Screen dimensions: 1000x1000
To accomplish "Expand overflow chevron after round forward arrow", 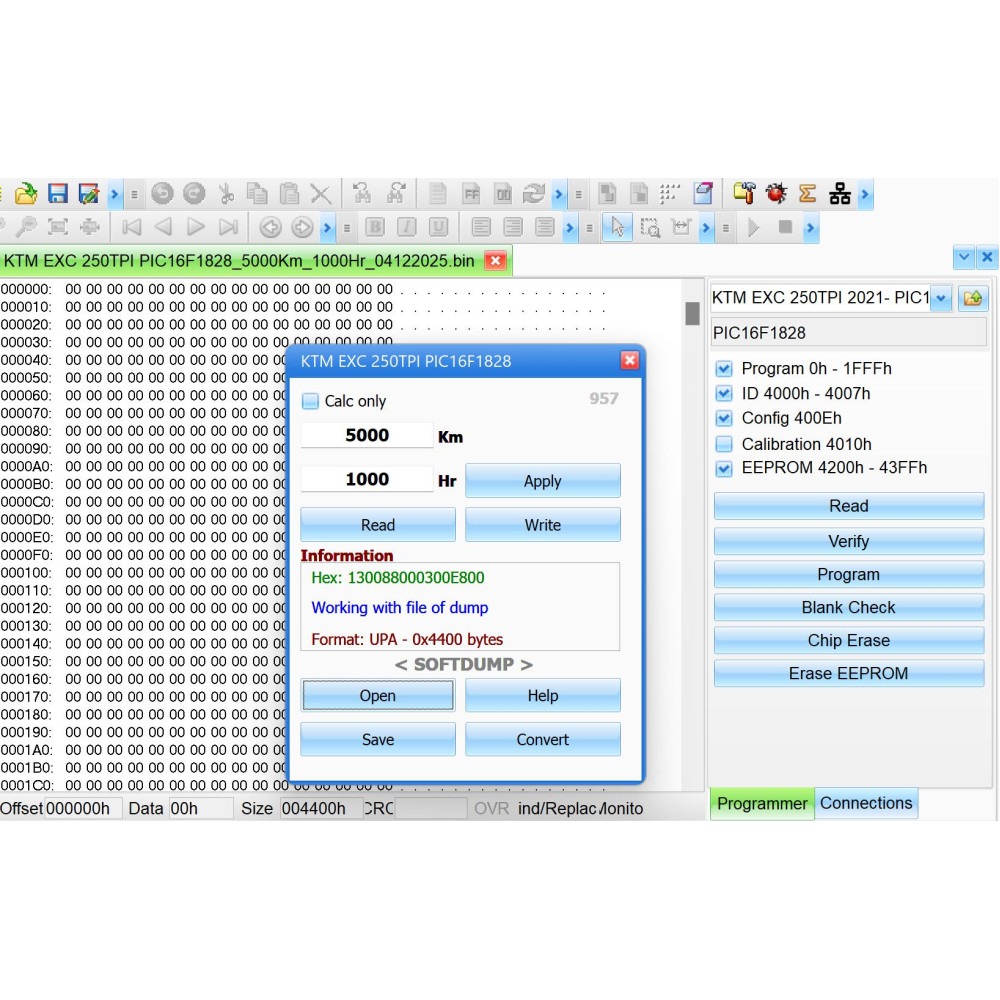I will coord(327,228).
